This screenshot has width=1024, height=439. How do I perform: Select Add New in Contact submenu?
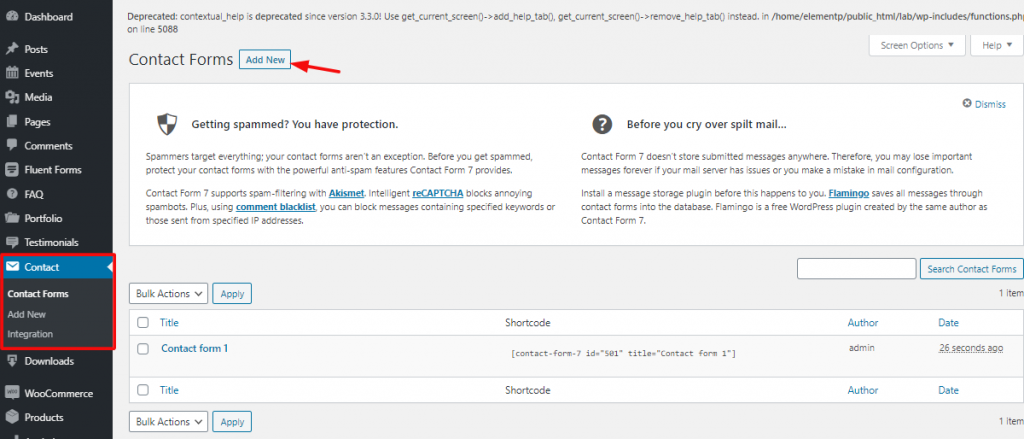tap(27, 314)
